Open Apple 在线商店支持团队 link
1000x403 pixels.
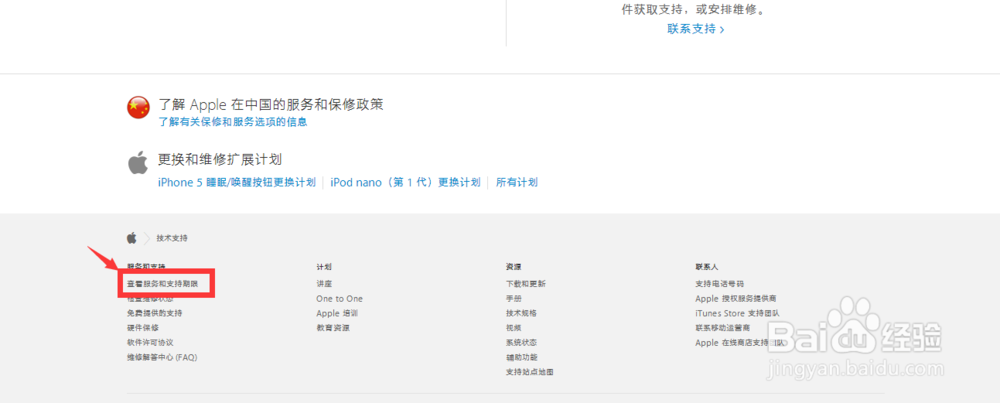740,342
